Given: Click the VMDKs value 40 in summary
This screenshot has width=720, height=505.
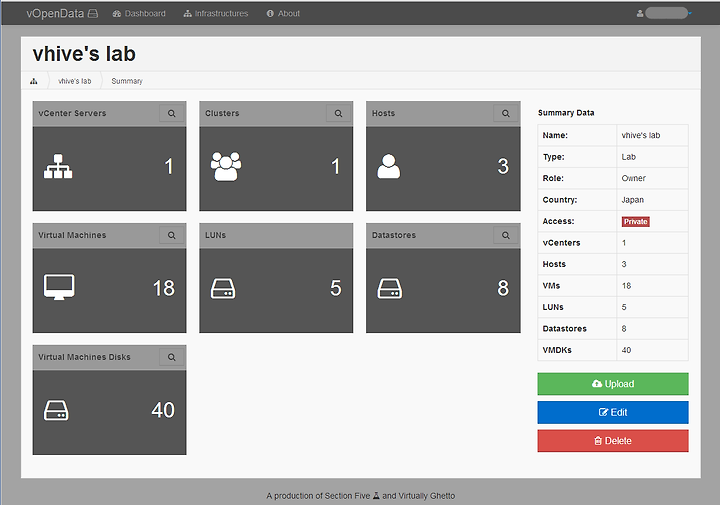Looking at the screenshot, I should tap(626, 350).
